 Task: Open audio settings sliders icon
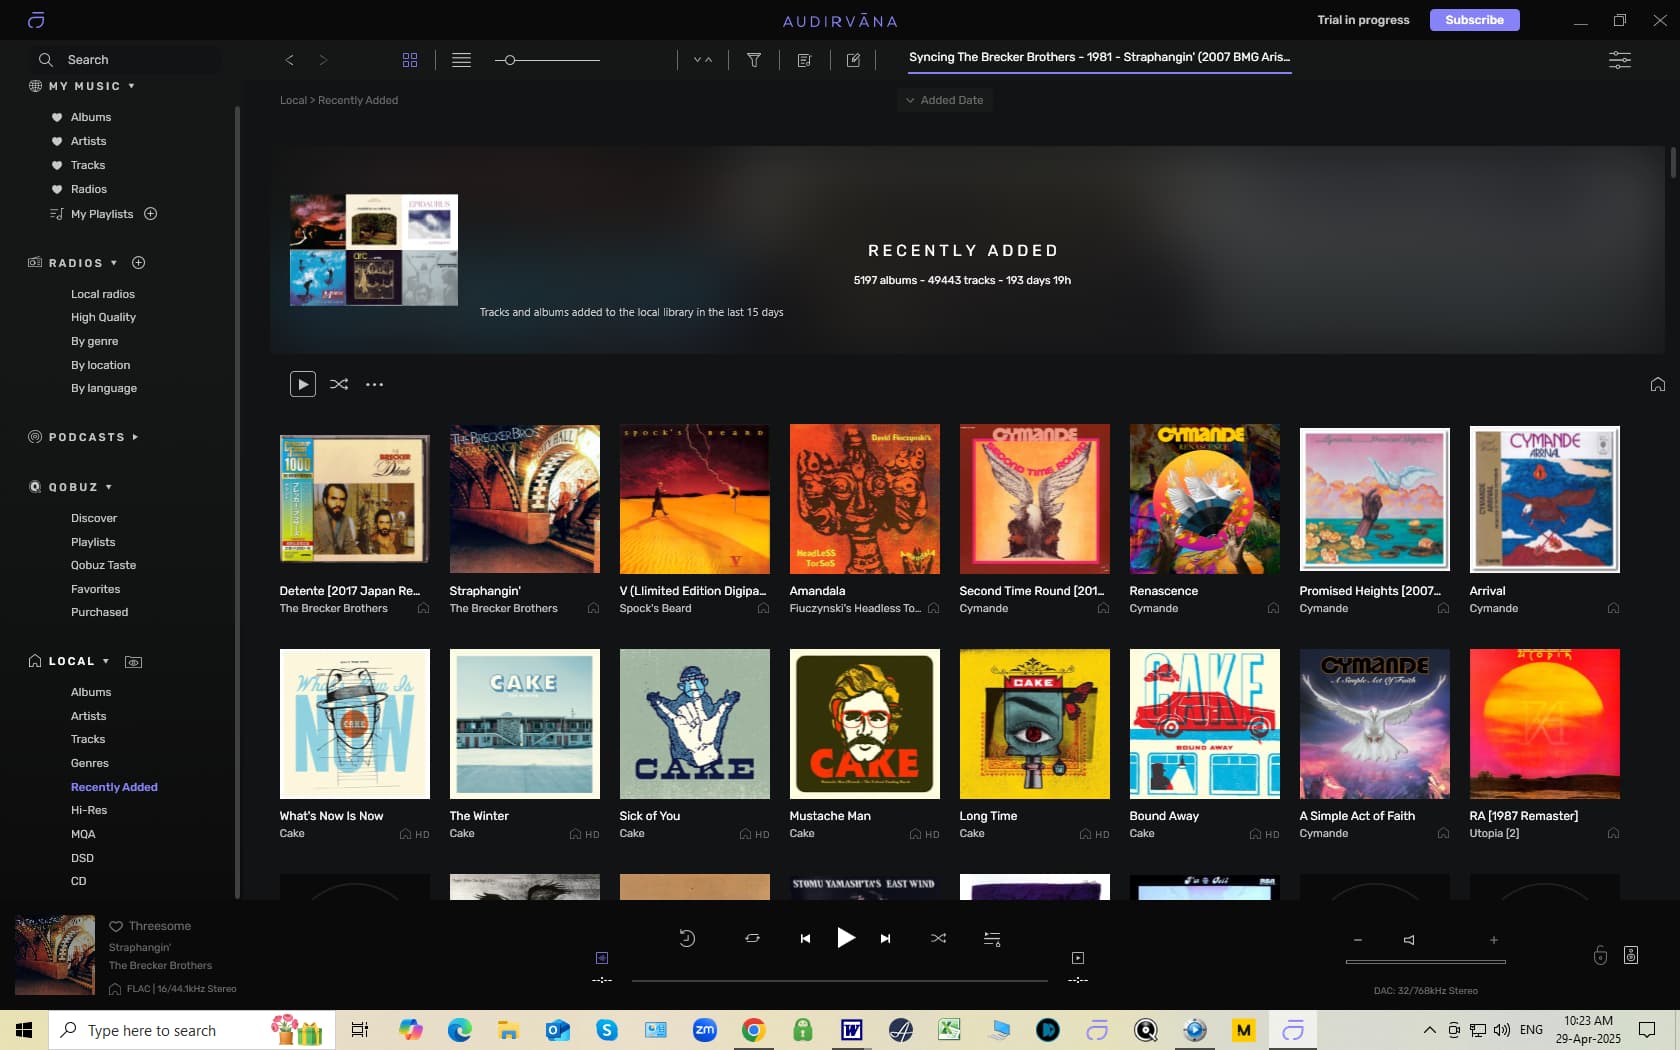point(1620,60)
